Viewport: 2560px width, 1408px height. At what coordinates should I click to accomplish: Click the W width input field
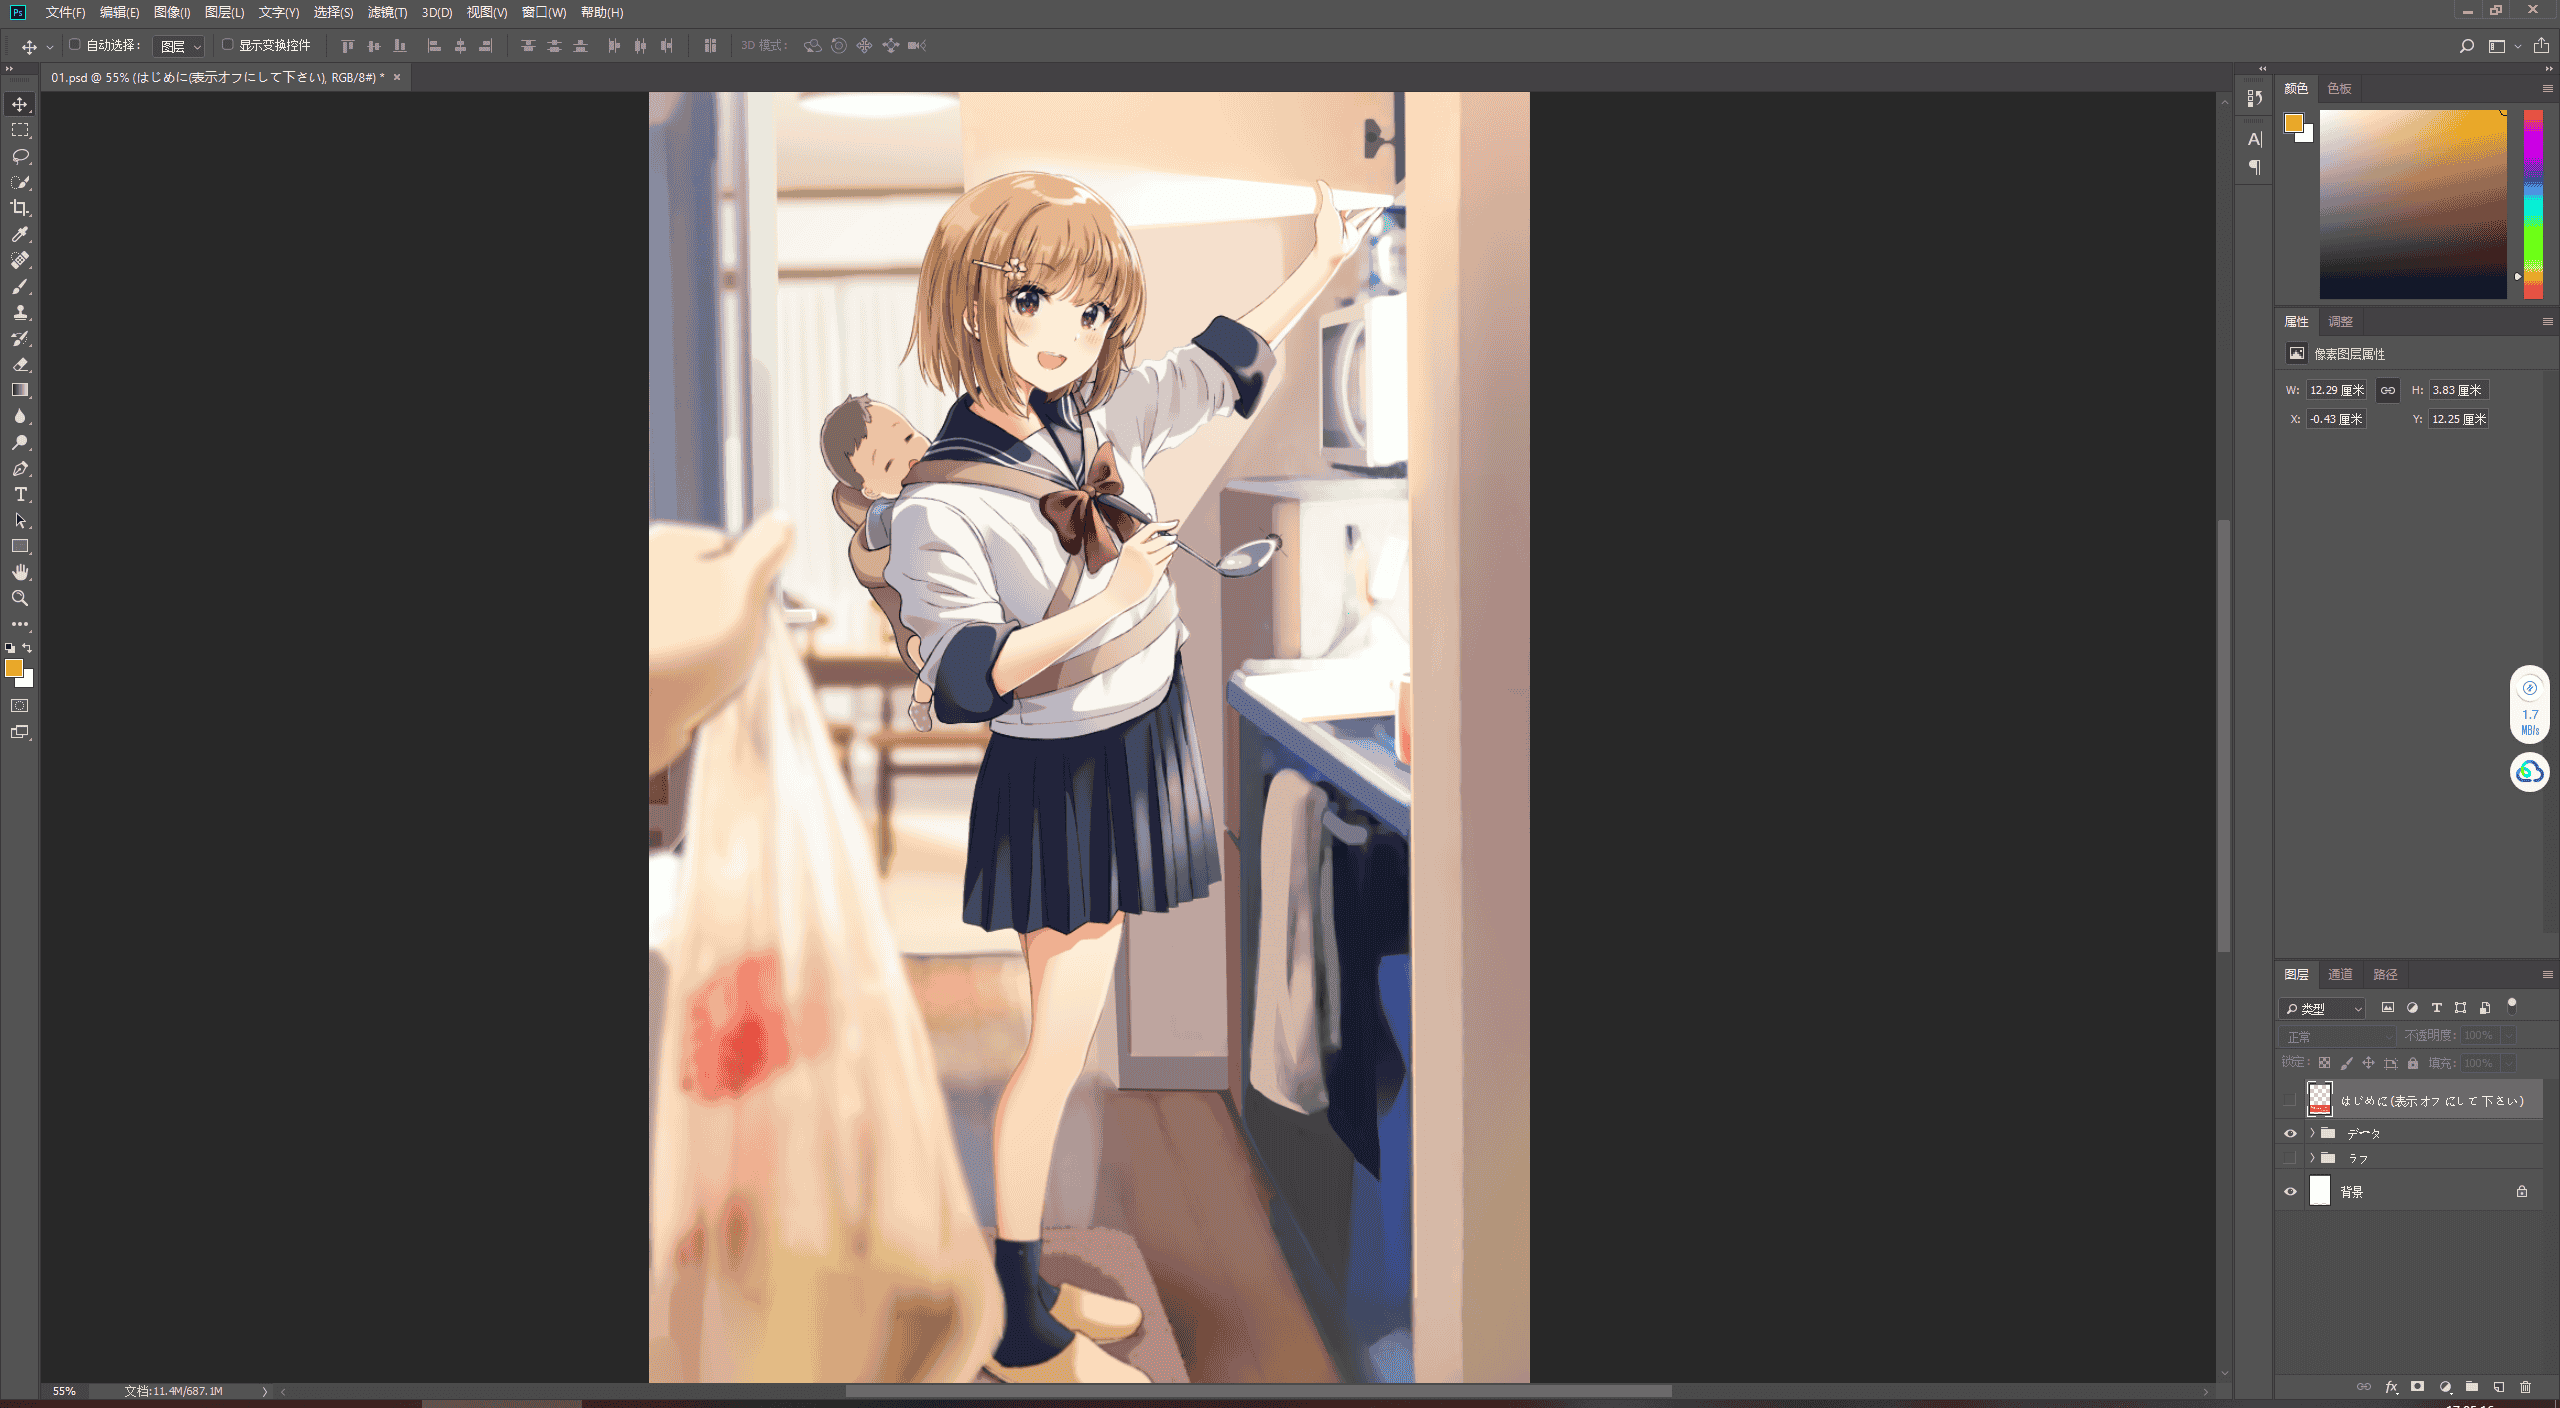(x=2337, y=390)
